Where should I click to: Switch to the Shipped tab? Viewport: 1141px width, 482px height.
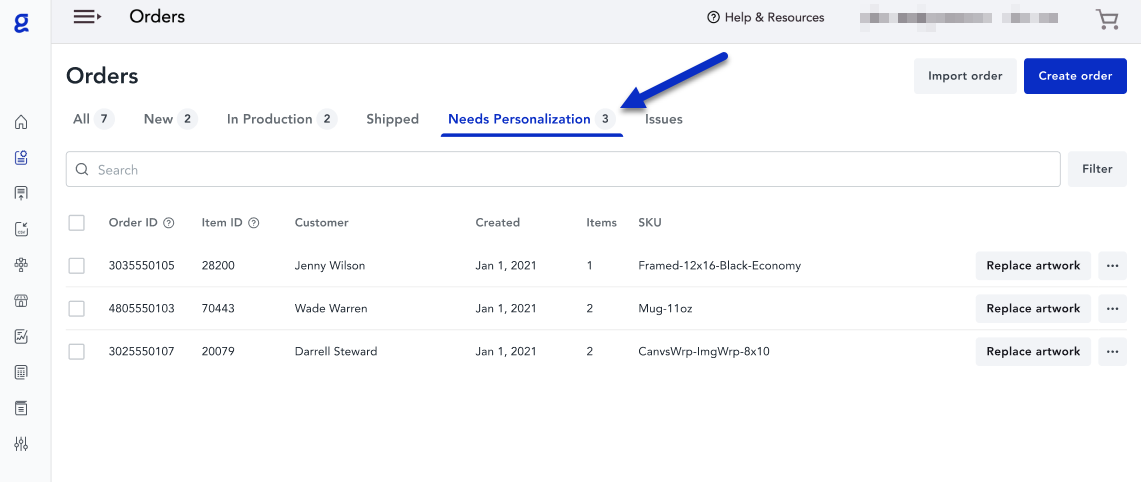coord(392,119)
